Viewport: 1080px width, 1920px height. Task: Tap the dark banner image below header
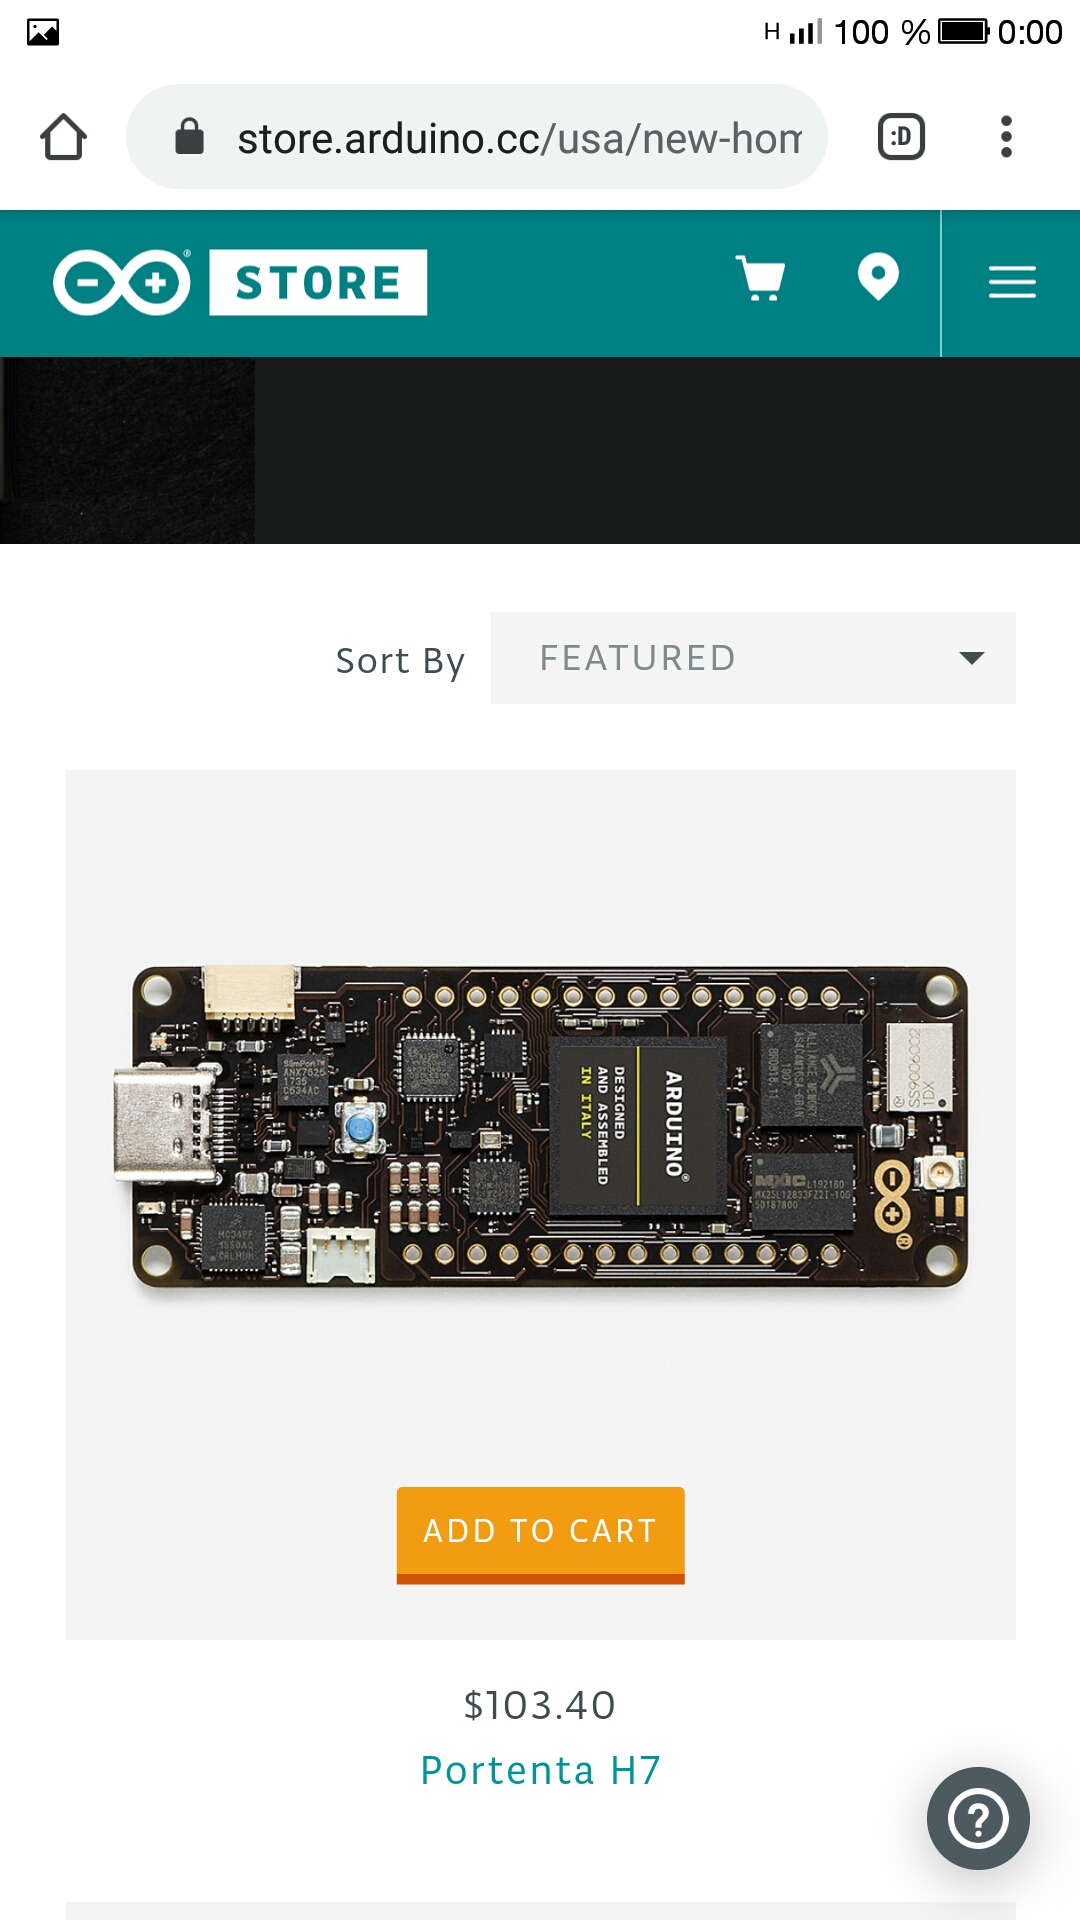click(x=540, y=450)
